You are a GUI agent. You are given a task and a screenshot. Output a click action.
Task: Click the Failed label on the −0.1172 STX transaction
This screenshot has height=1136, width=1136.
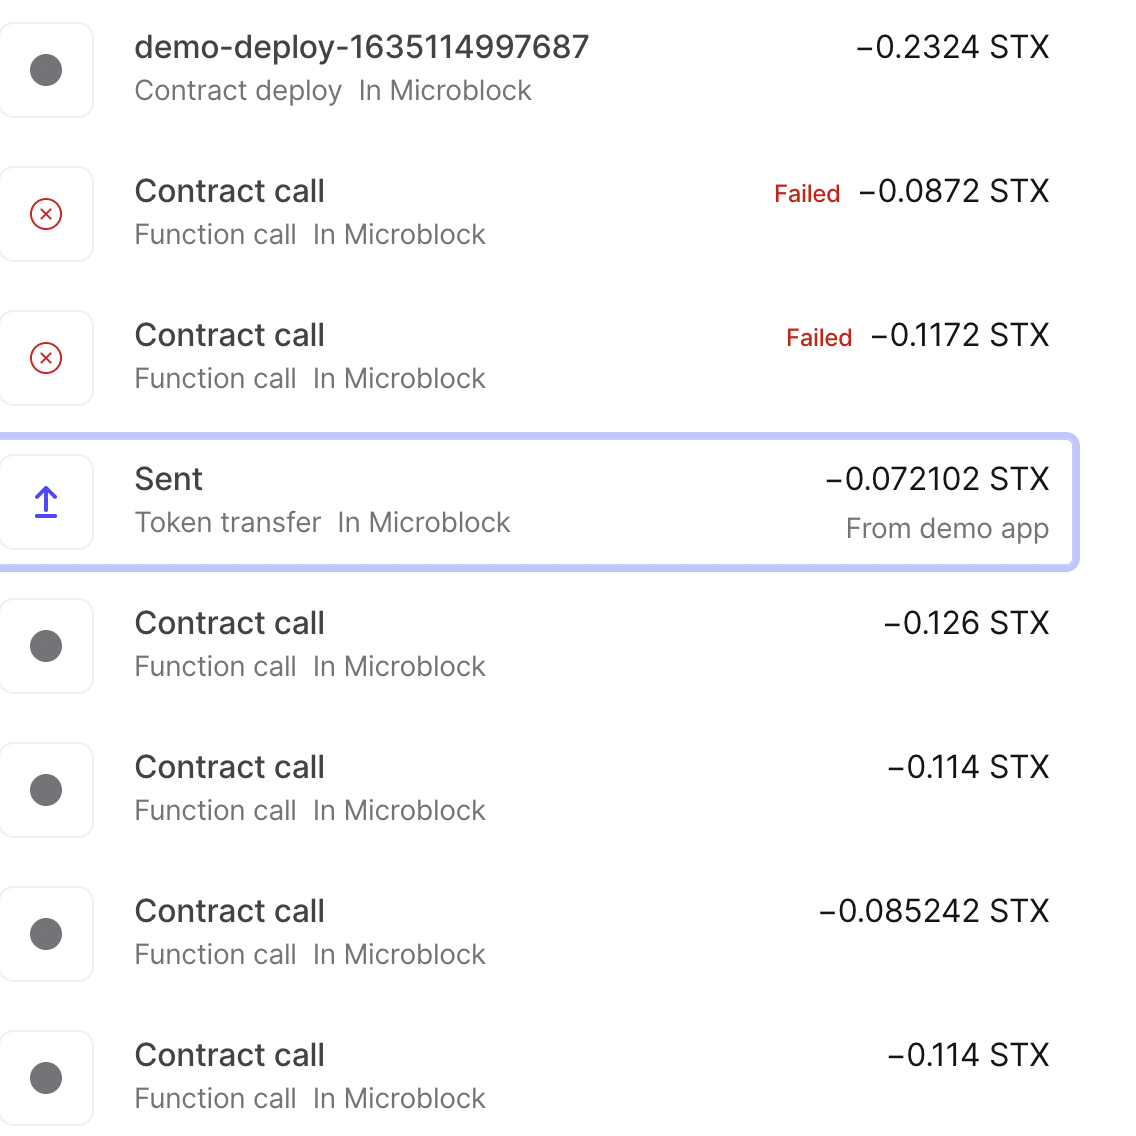pyautogui.click(x=819, y=338)
